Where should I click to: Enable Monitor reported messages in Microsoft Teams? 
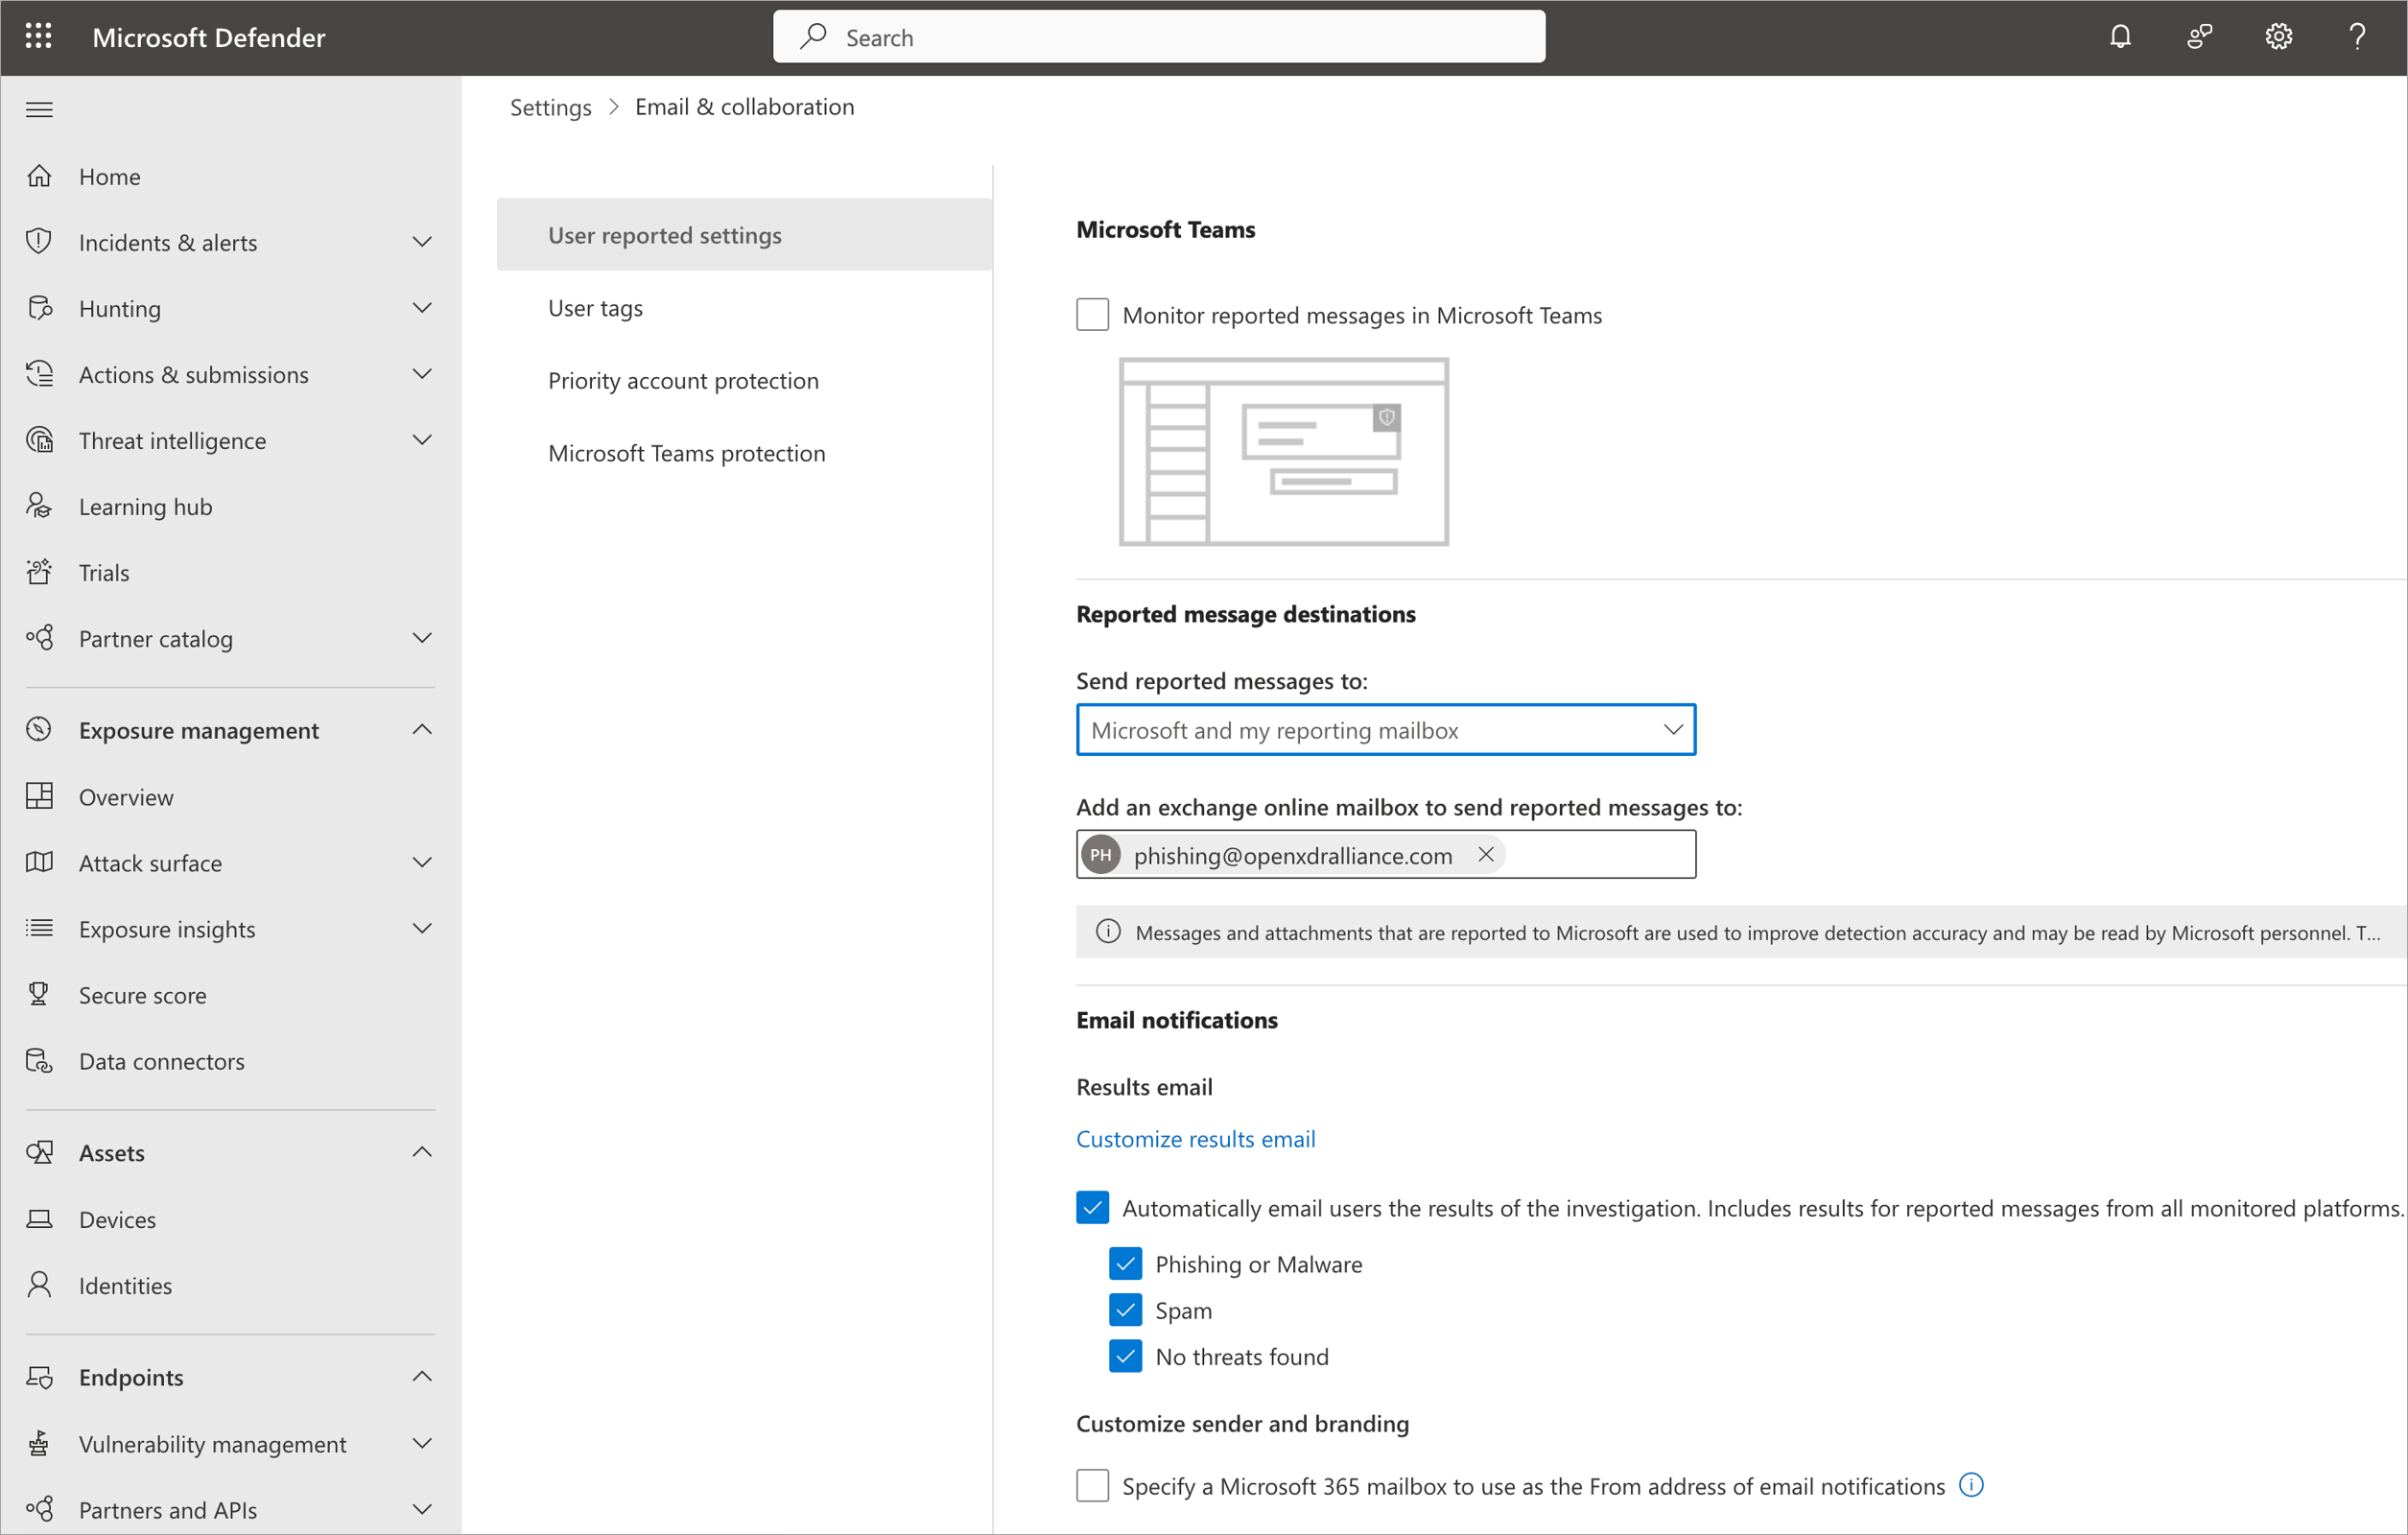point(1092,314)
